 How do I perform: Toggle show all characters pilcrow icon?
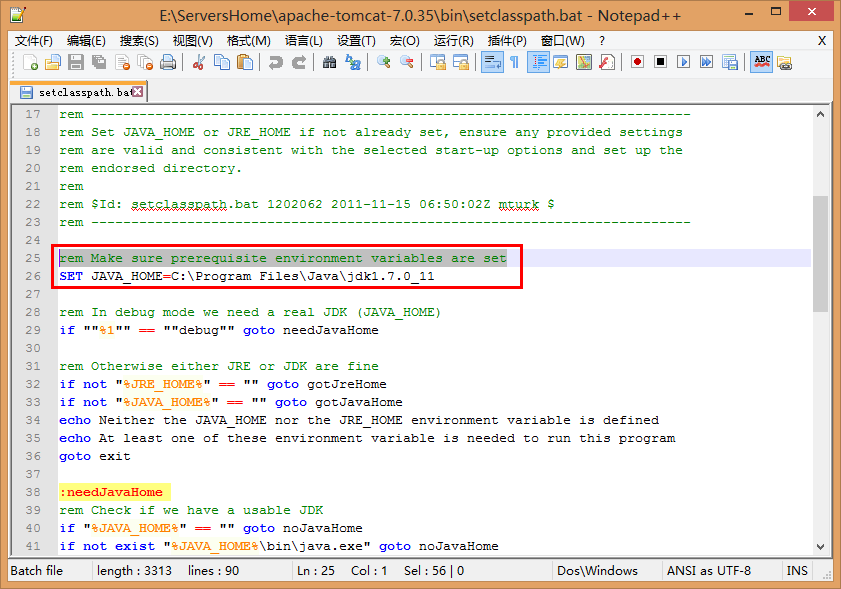coord(514,63)
